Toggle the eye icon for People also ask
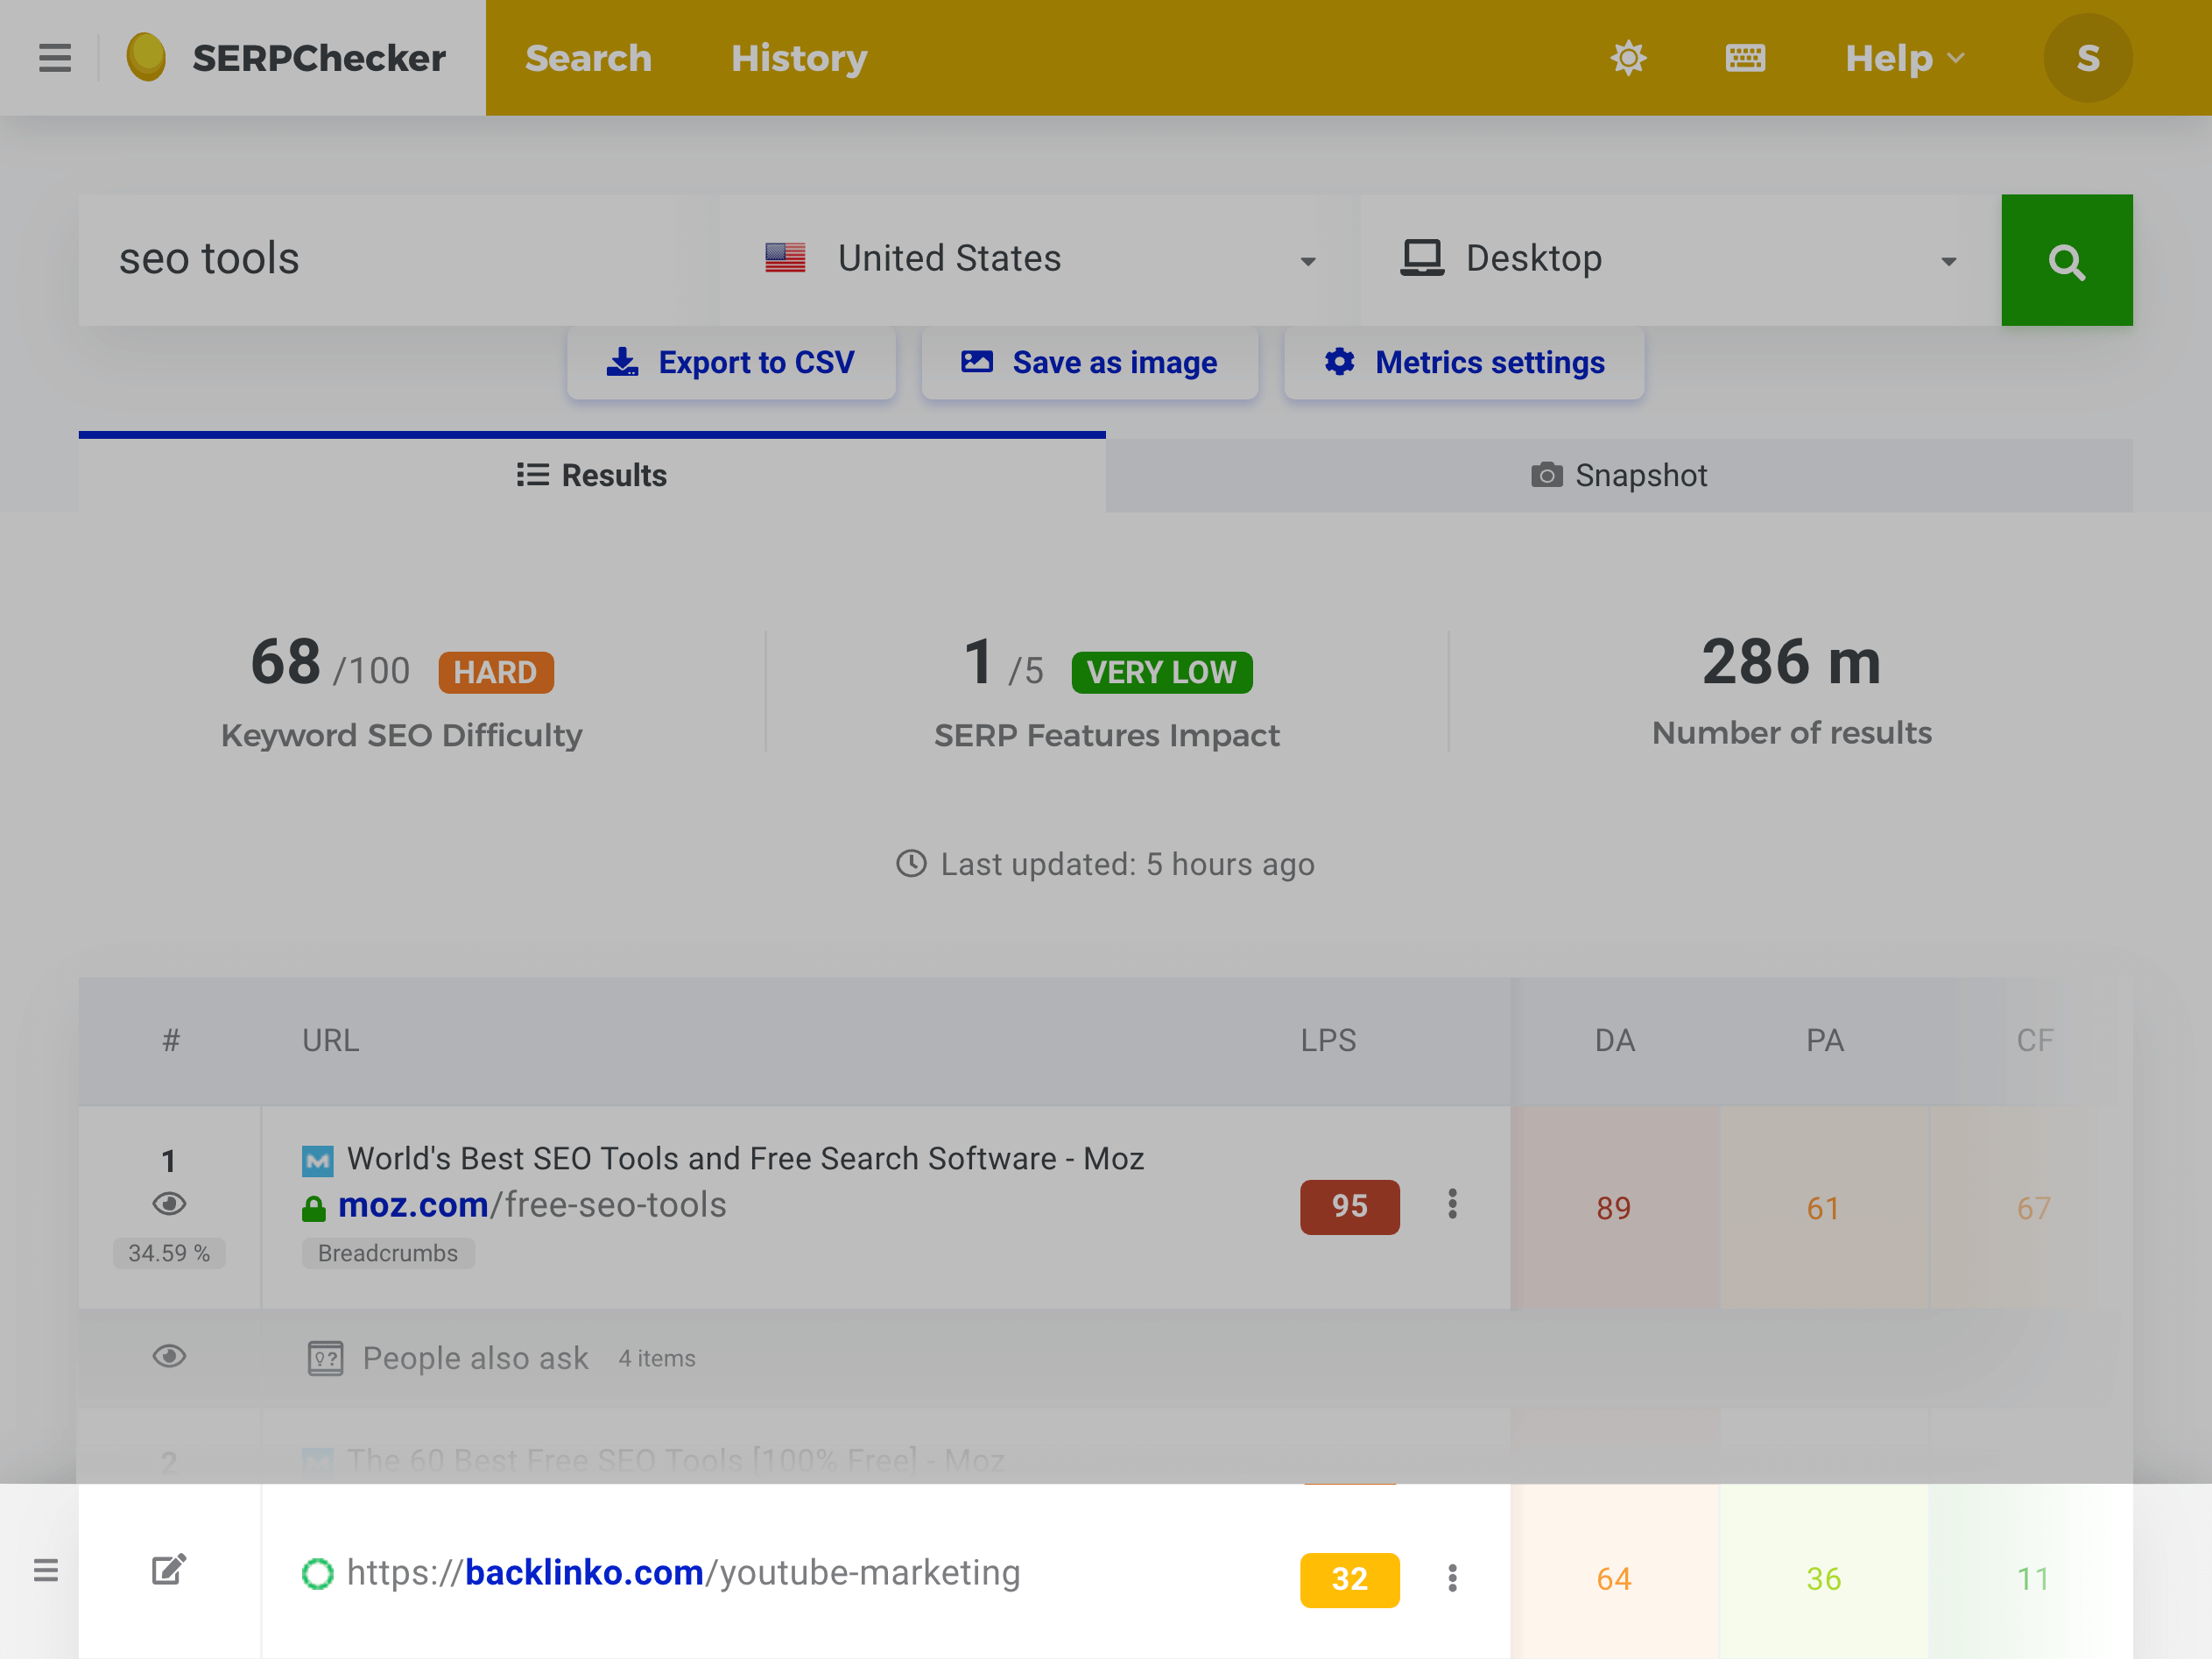Image resolution: width=2212 pixels, height=1659 pixels. tap(169, 1356)
